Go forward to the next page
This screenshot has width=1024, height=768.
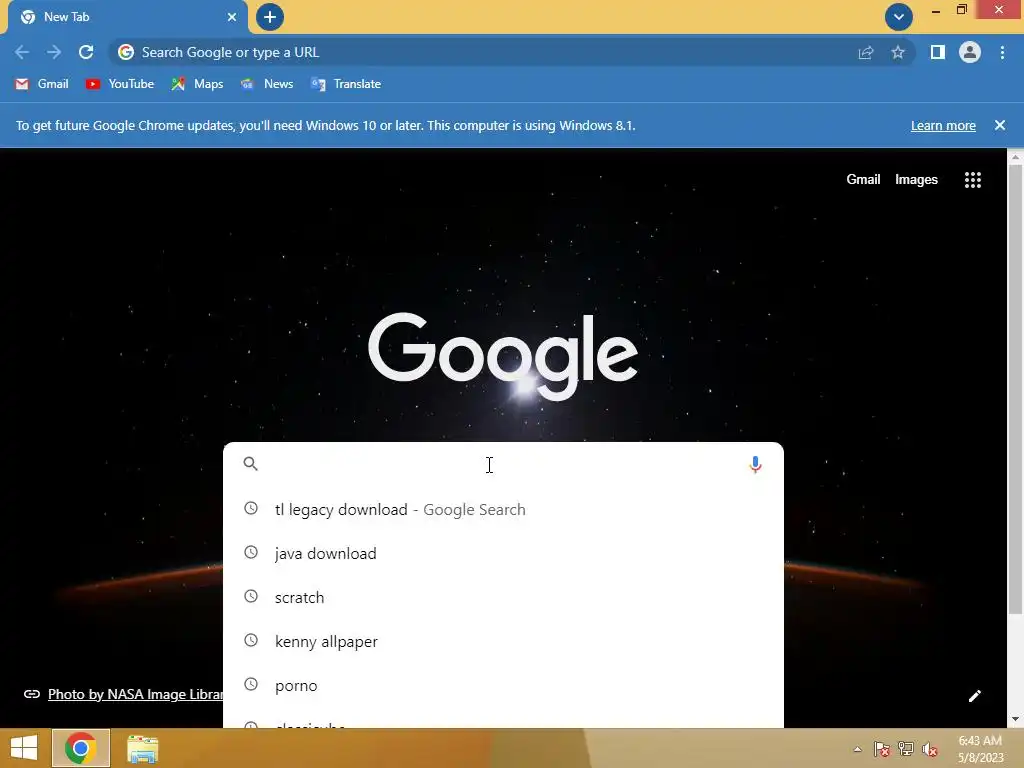(54, 52)
